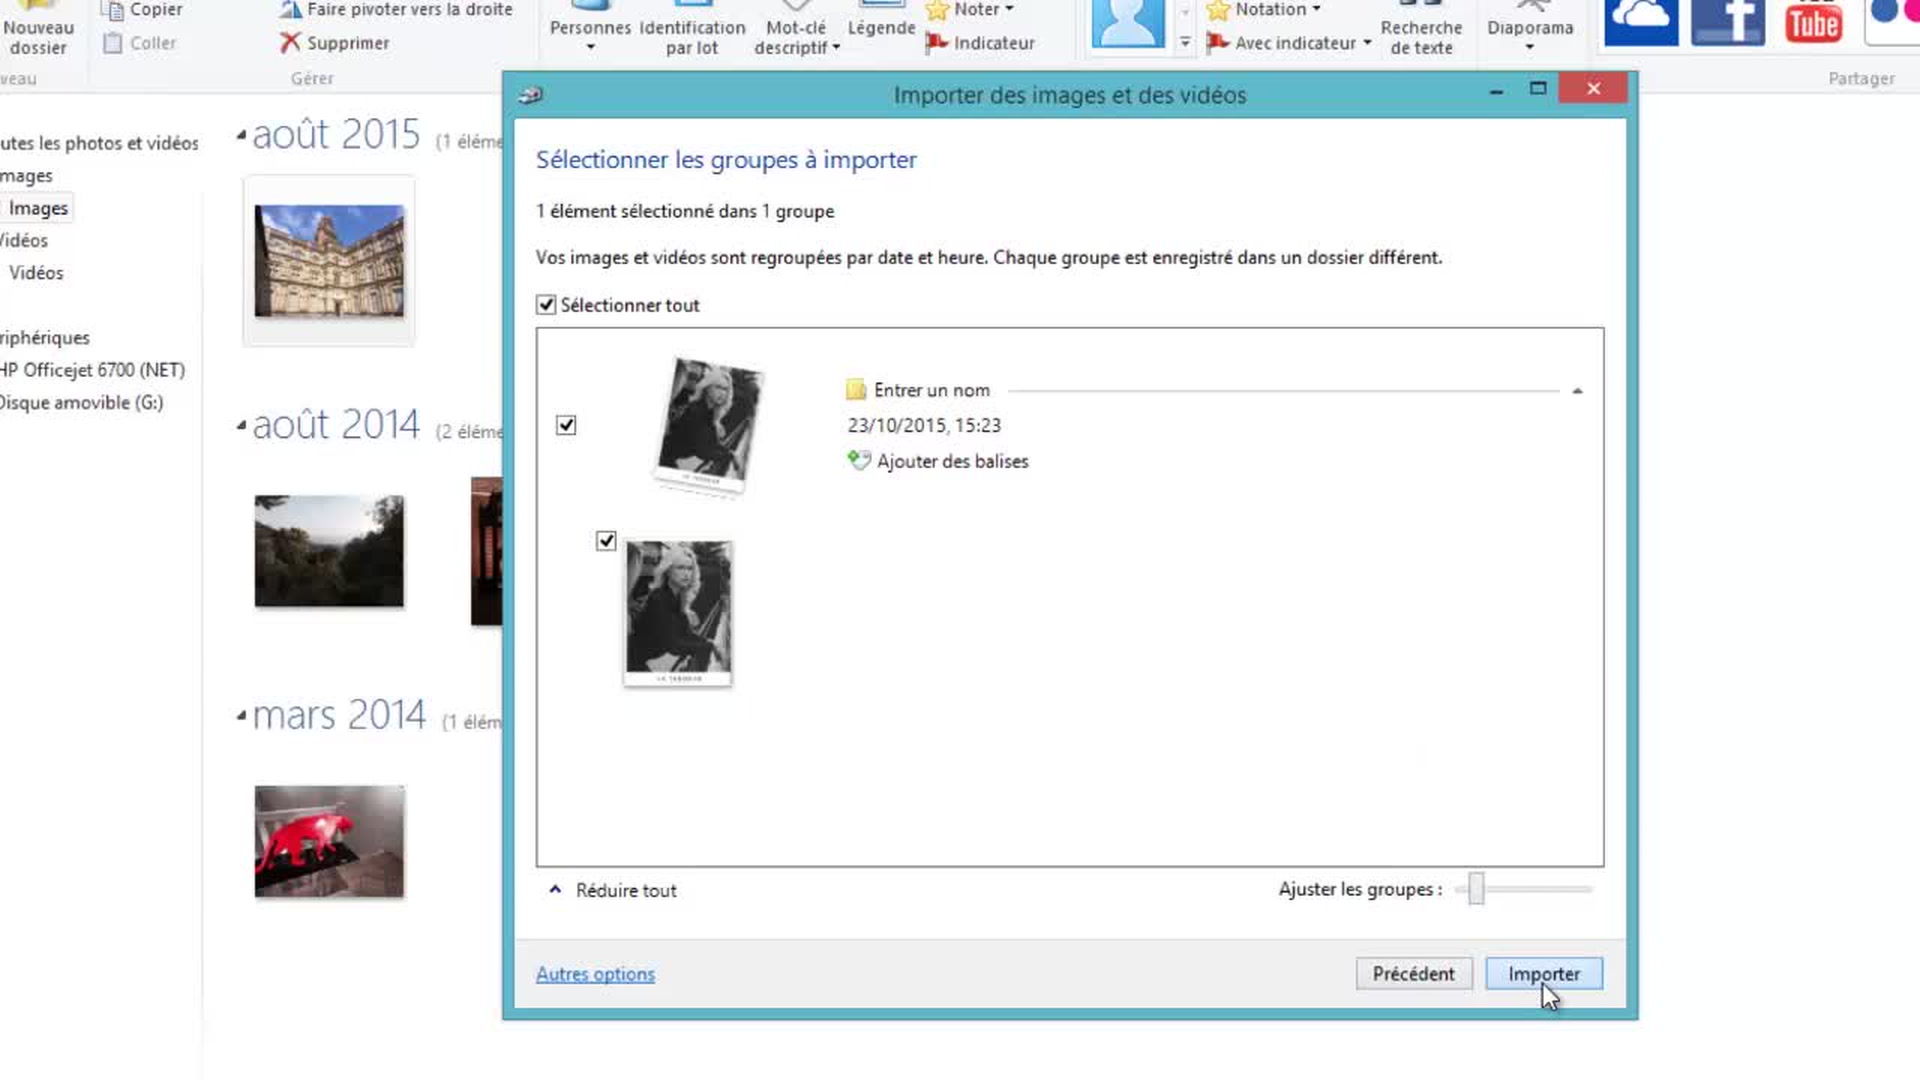Open the Autres options link
The image size is (1920, 1080).
pyautogui.click(x=595, y=974)
